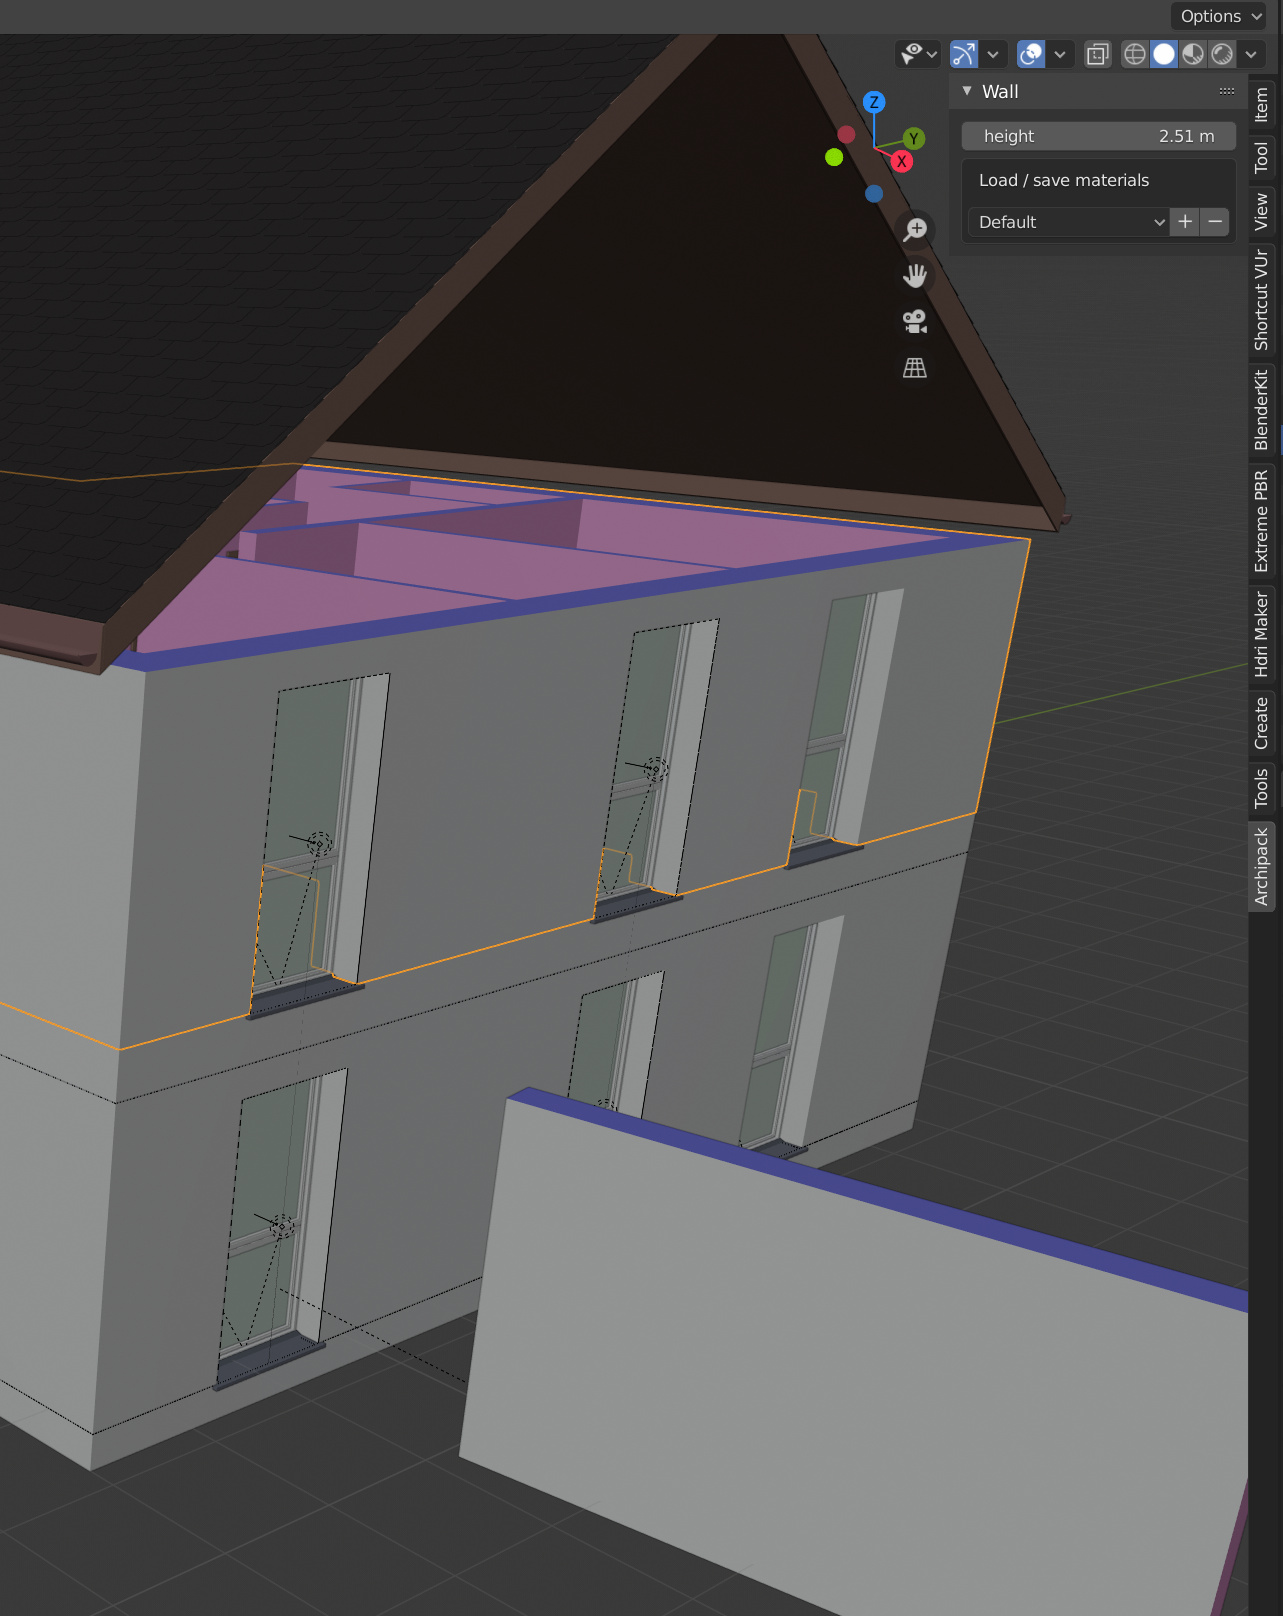The height and width of the screenshot is (1616, 1283).
Task: Open the gizmo settings dropdown arrow
Action: click(993, 54)
